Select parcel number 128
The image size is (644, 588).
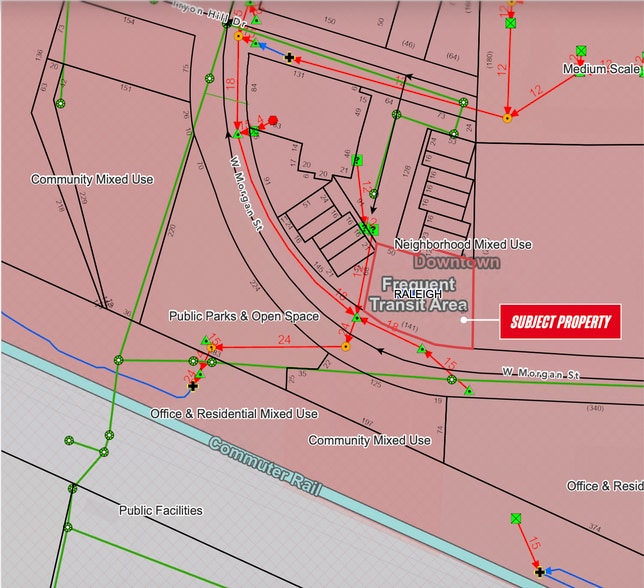407,171
